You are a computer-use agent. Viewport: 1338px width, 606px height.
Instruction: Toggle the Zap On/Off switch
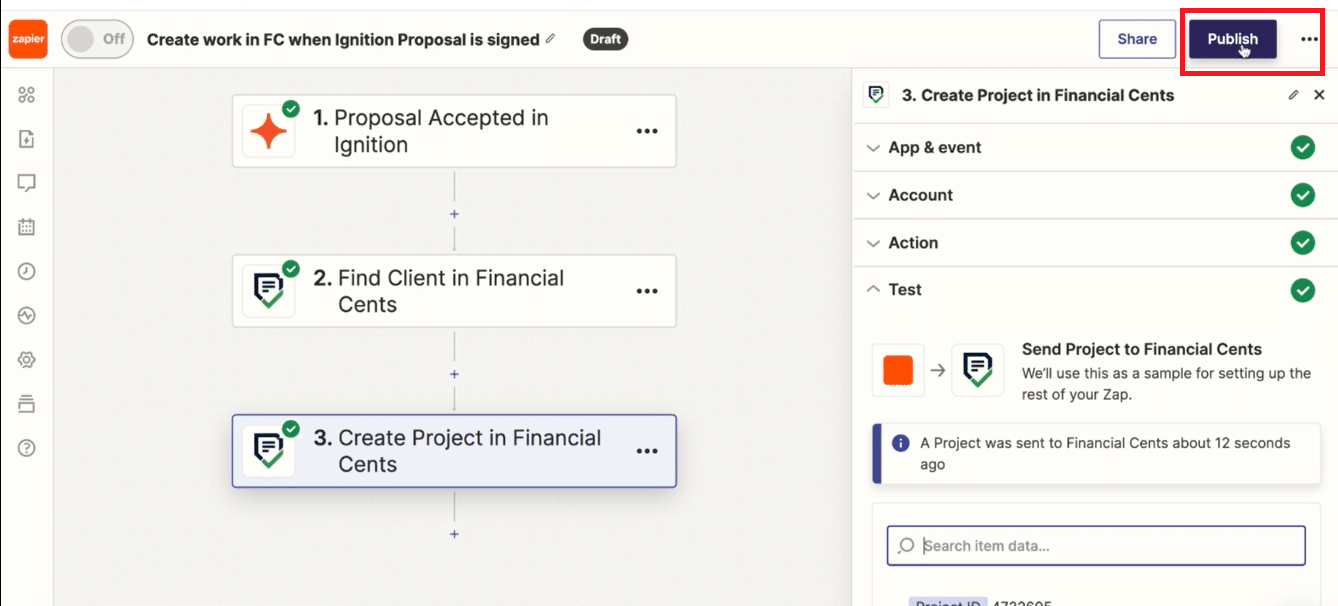(97, 39)
